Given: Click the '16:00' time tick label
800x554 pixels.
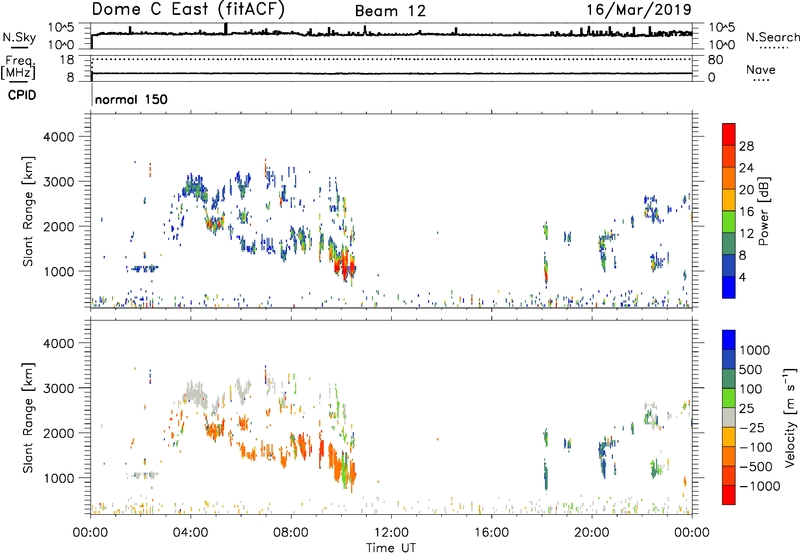Looking at the screenshot, I should [x=491, y=533].
